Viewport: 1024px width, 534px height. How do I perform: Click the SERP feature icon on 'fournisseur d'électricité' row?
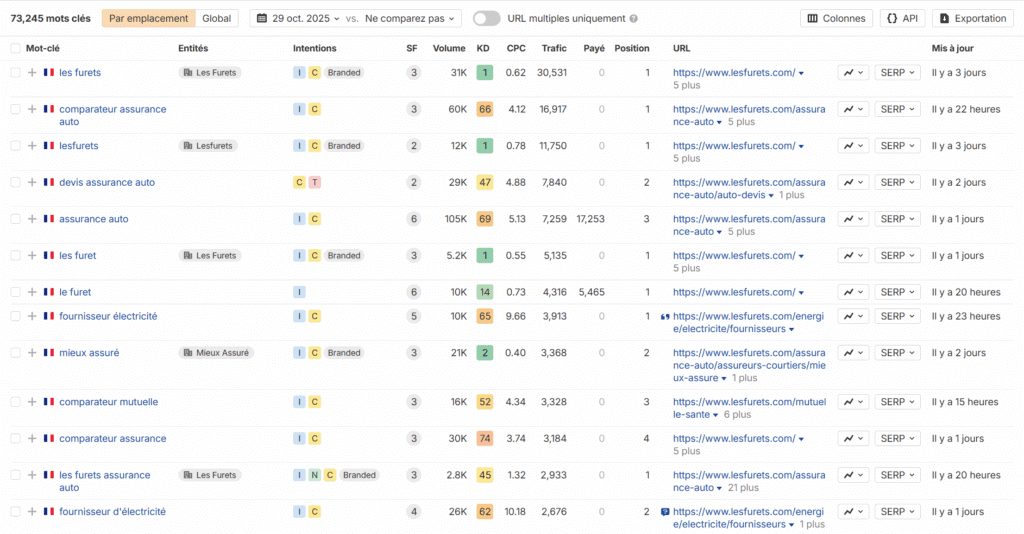665,512
